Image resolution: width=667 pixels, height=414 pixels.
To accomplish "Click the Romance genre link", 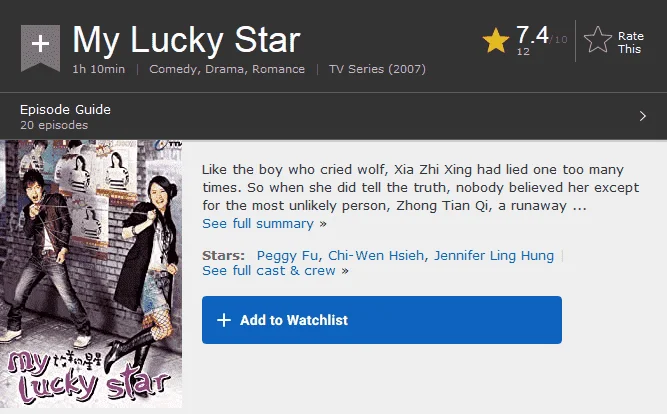I will click(x=278, y=69).
